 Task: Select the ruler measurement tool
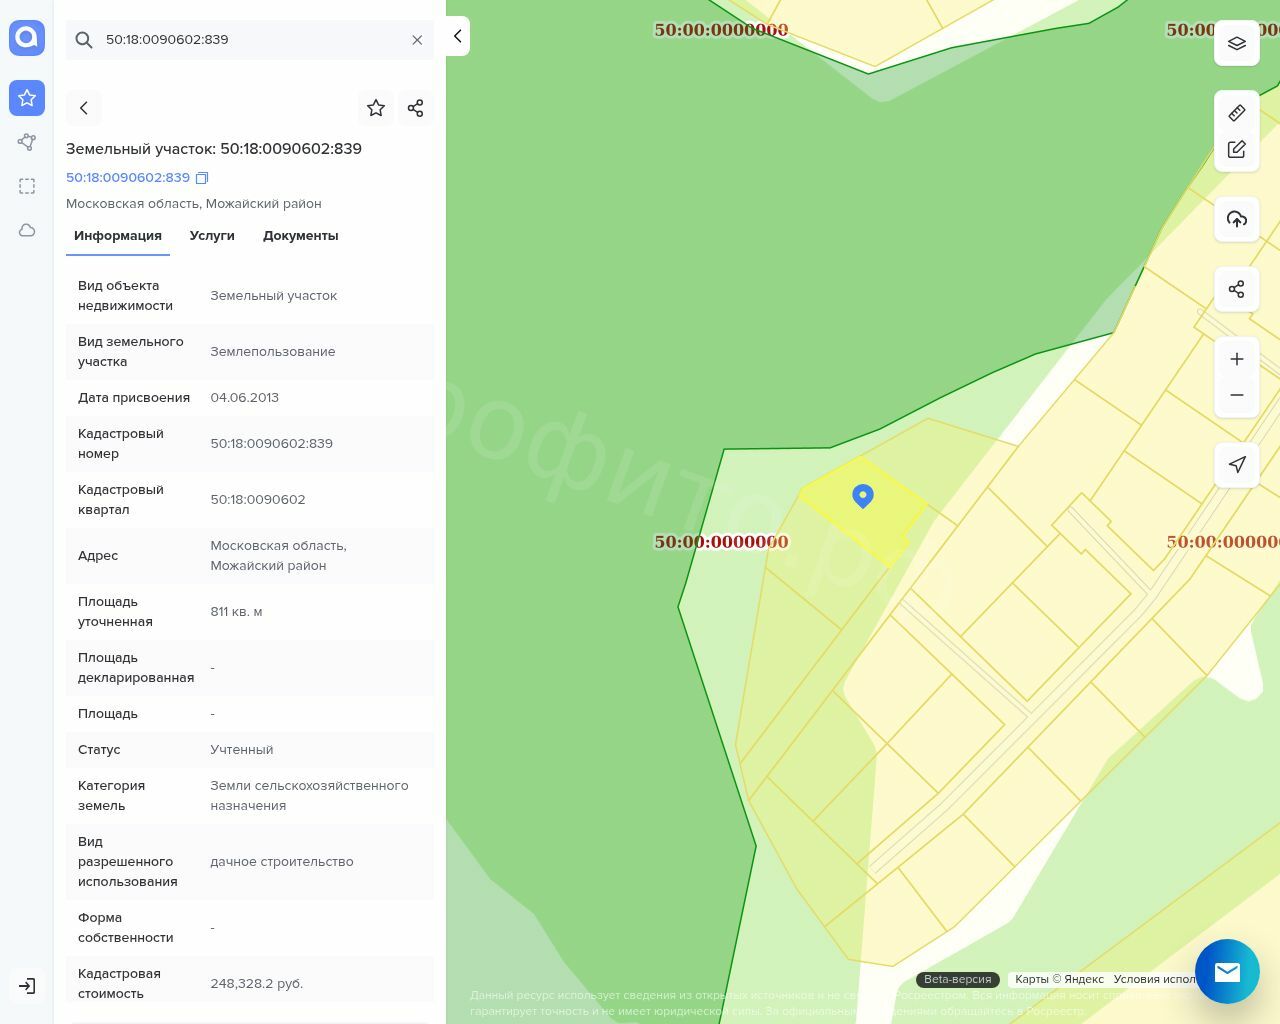[x=1236, y=113]
